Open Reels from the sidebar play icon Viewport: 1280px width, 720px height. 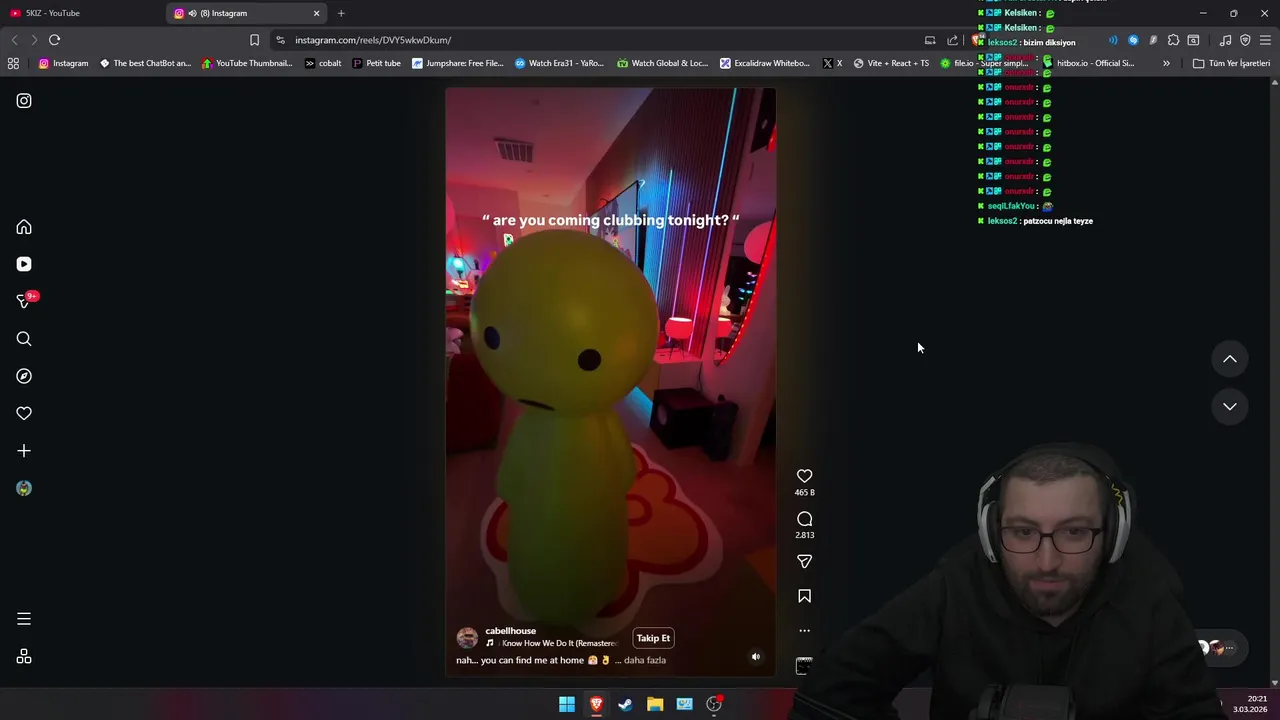tap(24, 264)
